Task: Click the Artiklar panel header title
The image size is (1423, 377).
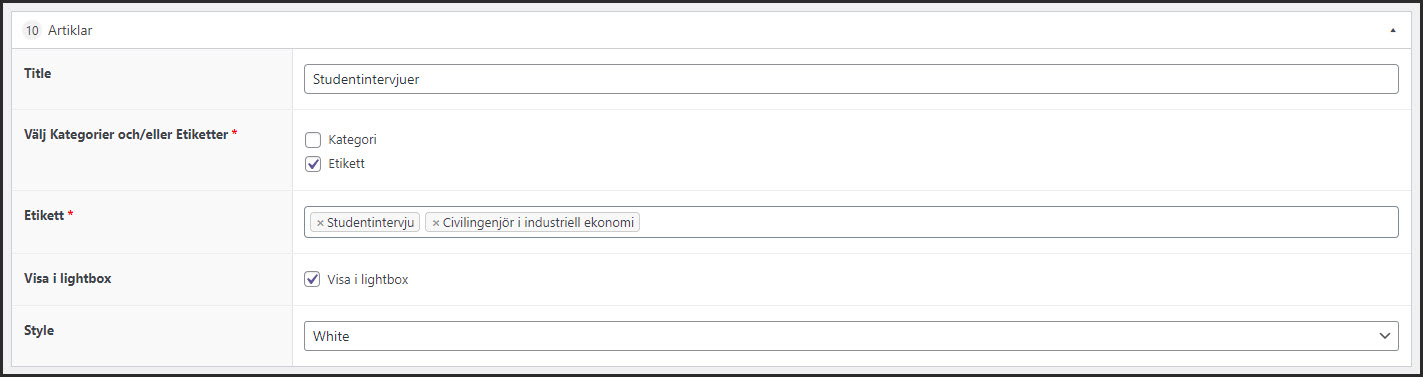Action: pyautogui.click(x=70, y=31)
